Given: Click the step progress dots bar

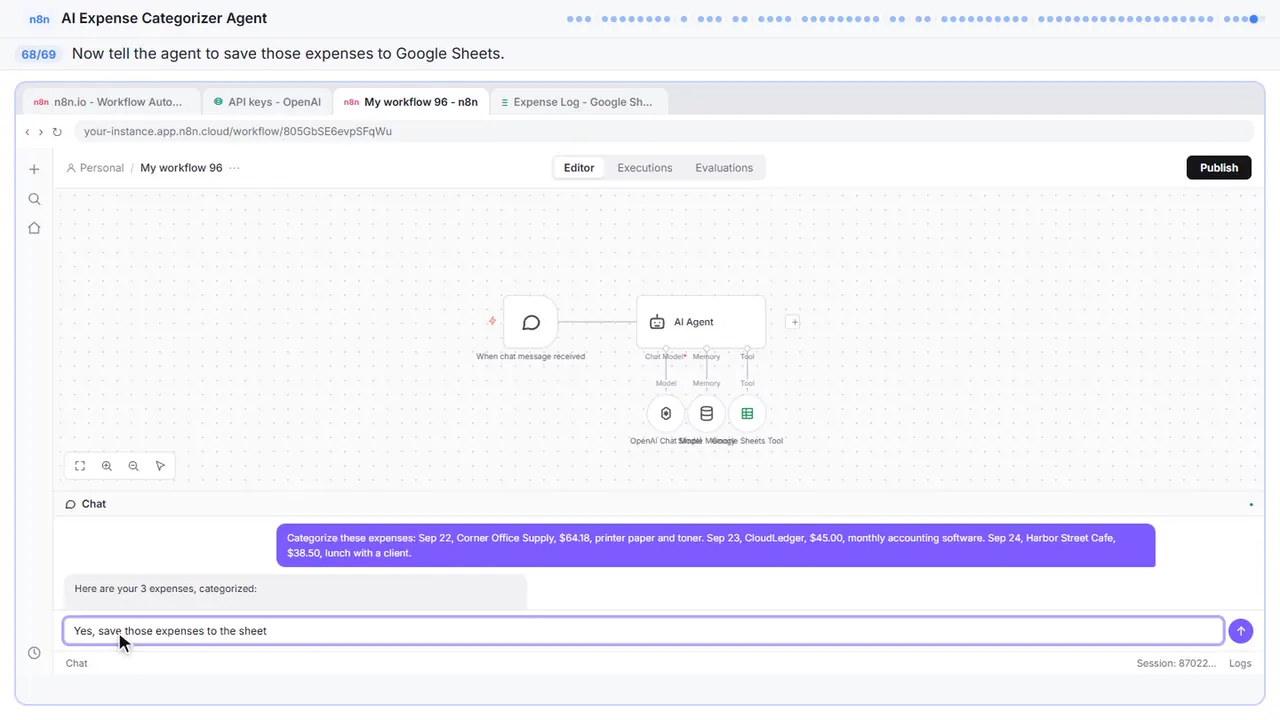Looking at the screenshot, I should [916, 18].
